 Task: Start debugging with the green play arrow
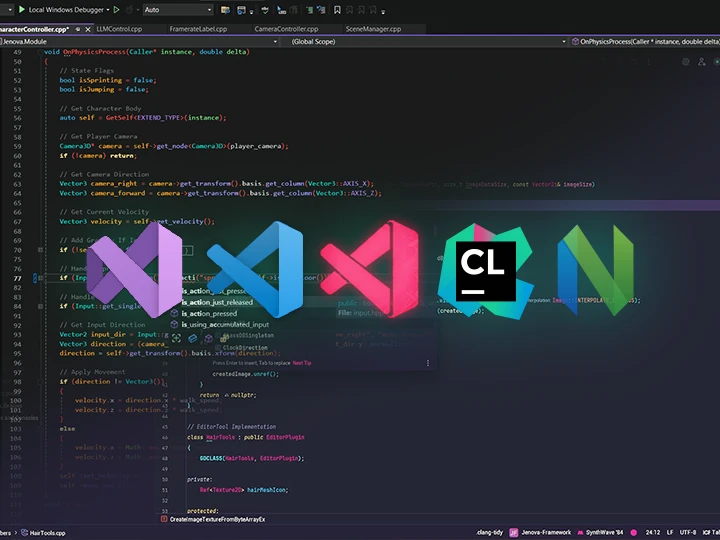tap(22, 9)
